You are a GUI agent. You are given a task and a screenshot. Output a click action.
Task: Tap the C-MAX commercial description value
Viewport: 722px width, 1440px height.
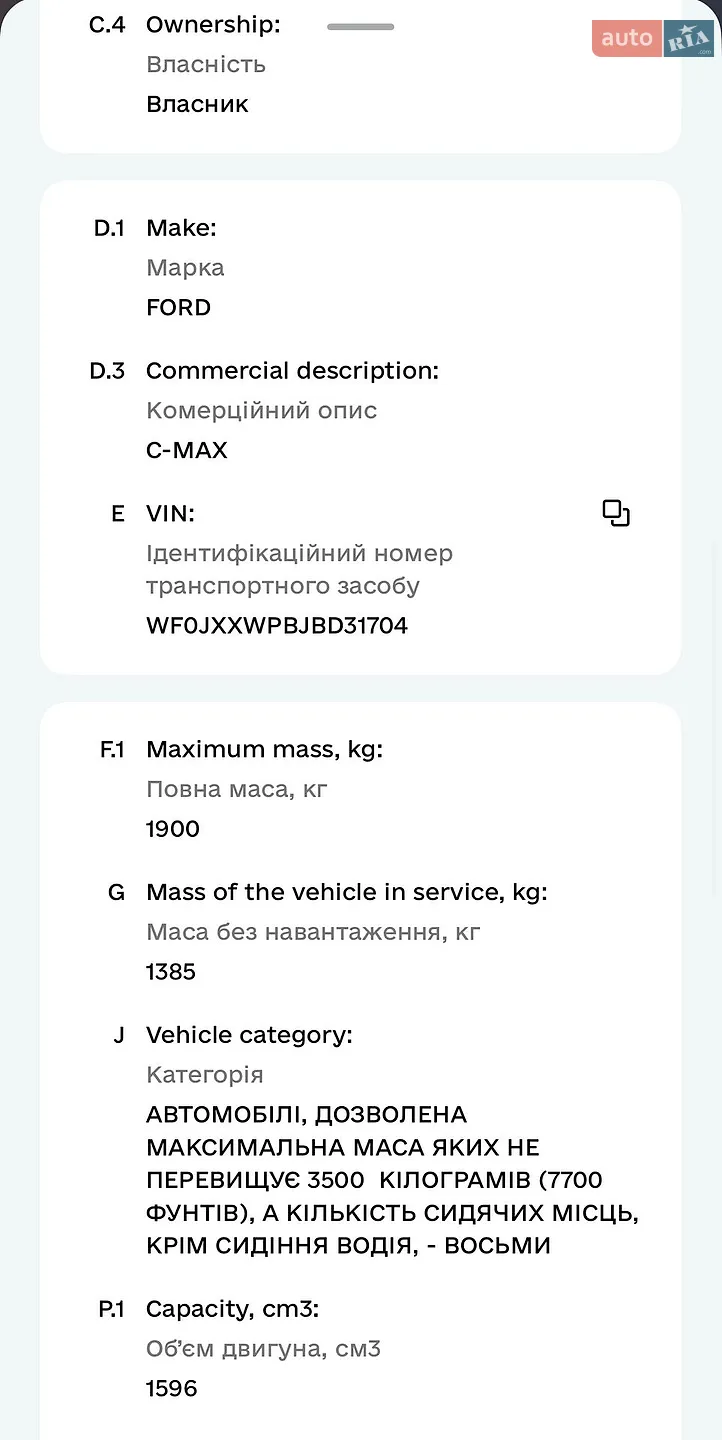coord(187,450)
